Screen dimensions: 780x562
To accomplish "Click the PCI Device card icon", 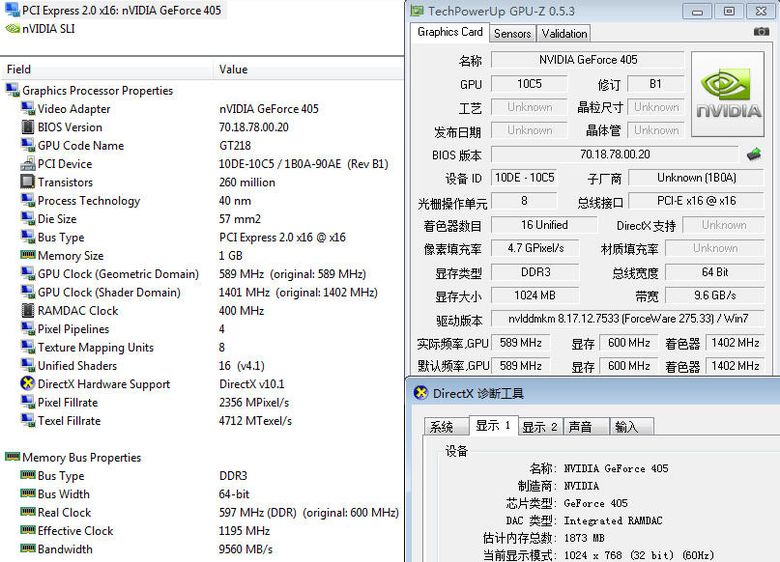I will (x=28, y=164).
